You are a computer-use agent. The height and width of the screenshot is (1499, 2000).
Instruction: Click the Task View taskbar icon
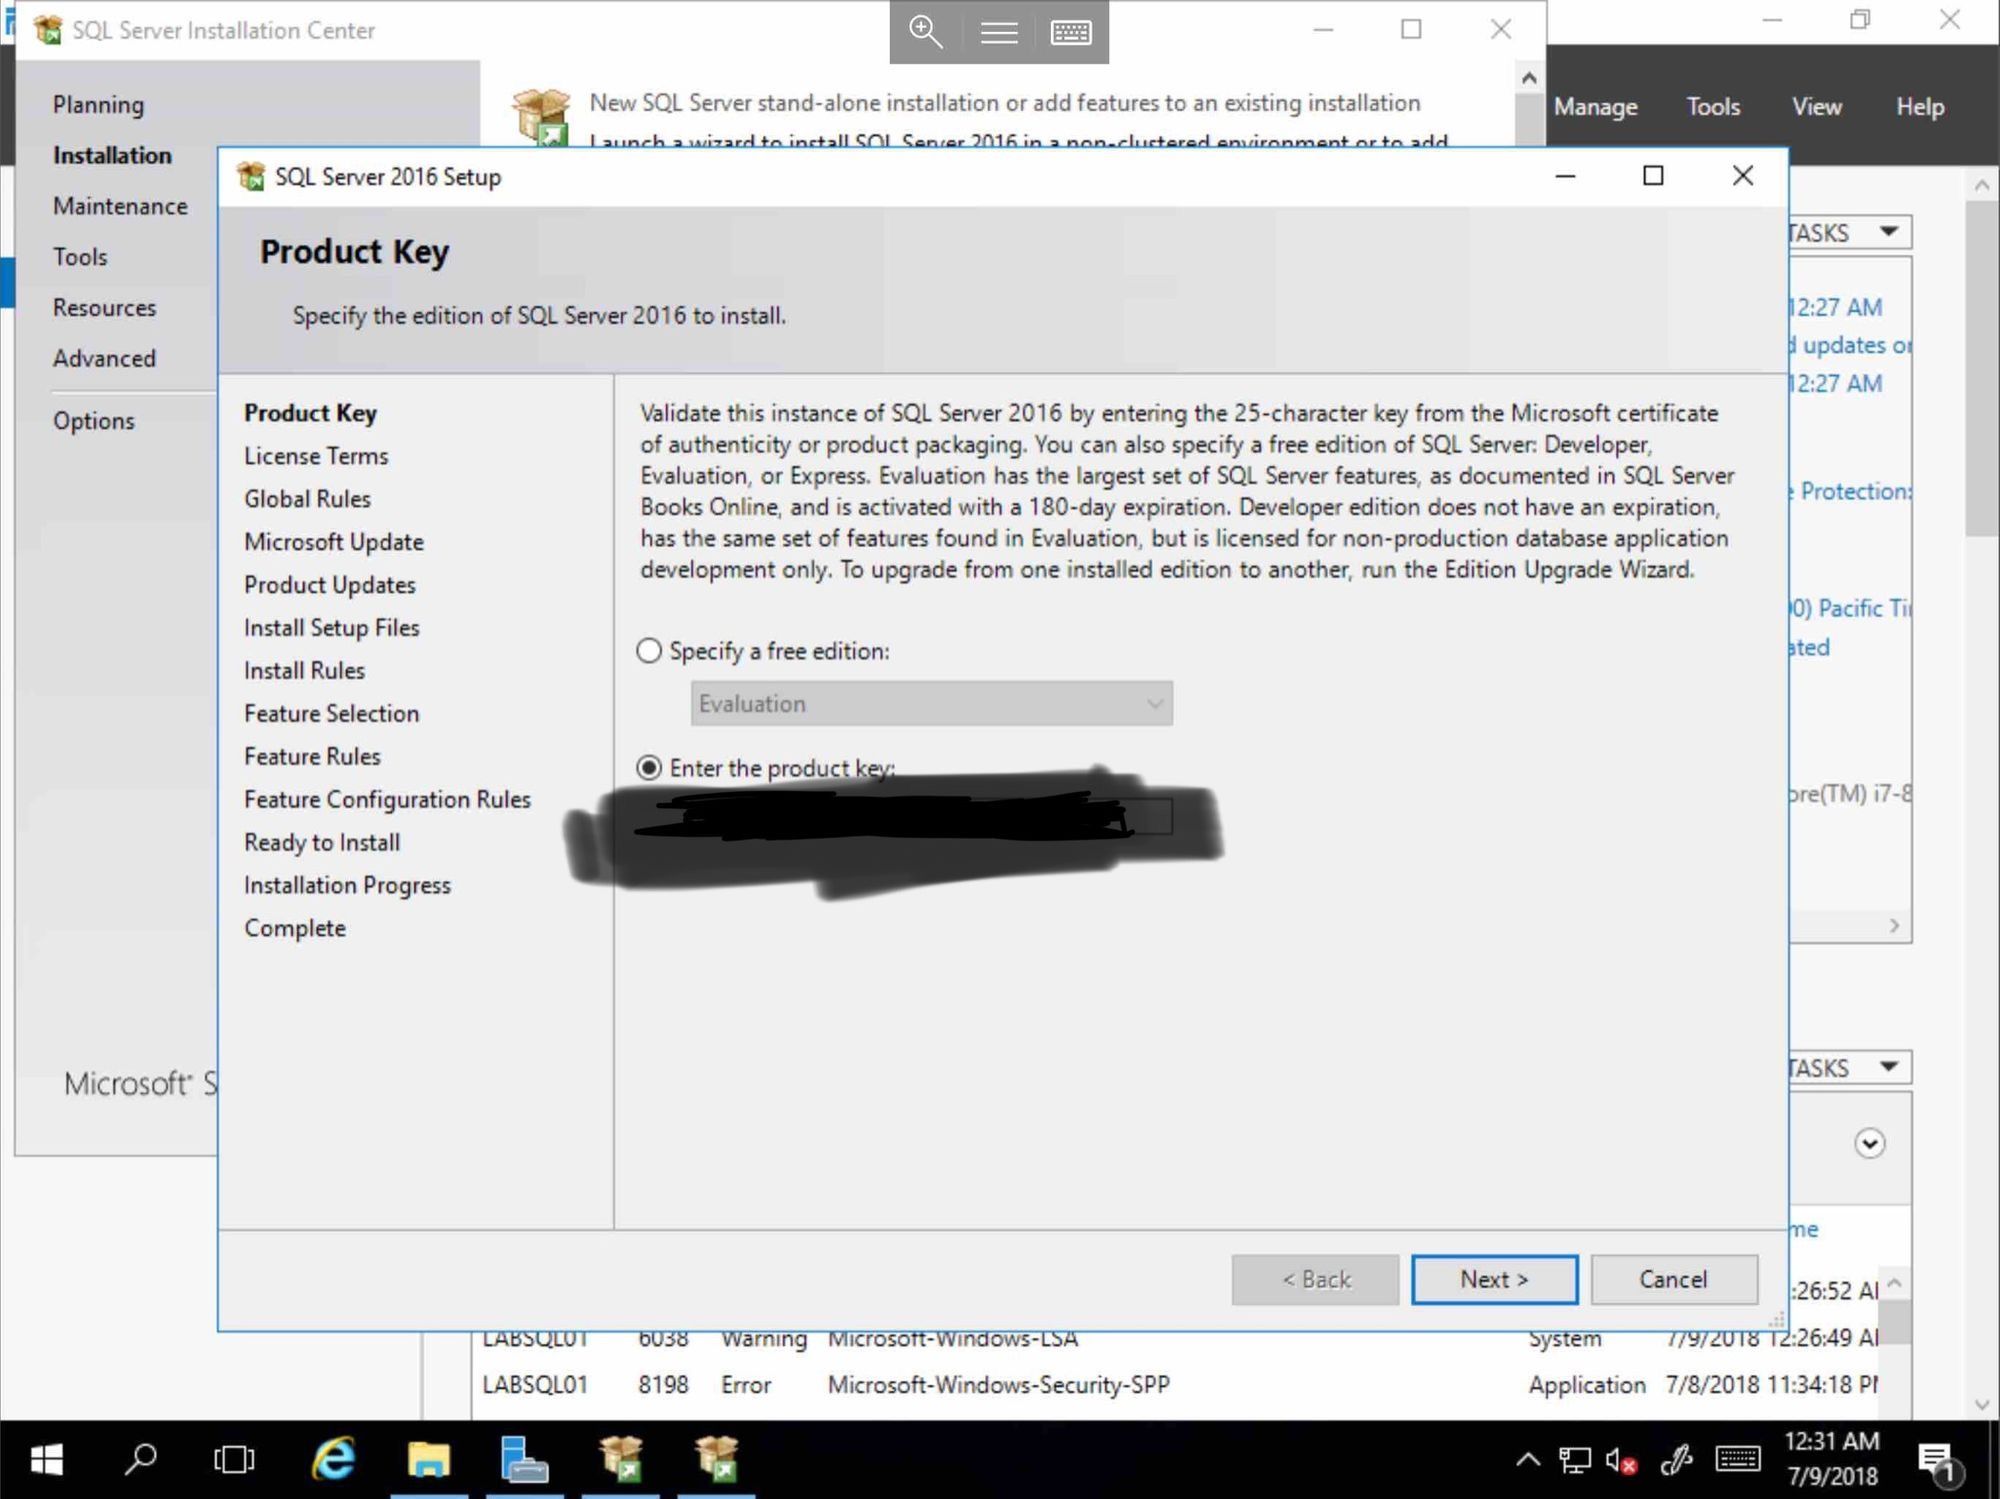tap(233, 1458)
